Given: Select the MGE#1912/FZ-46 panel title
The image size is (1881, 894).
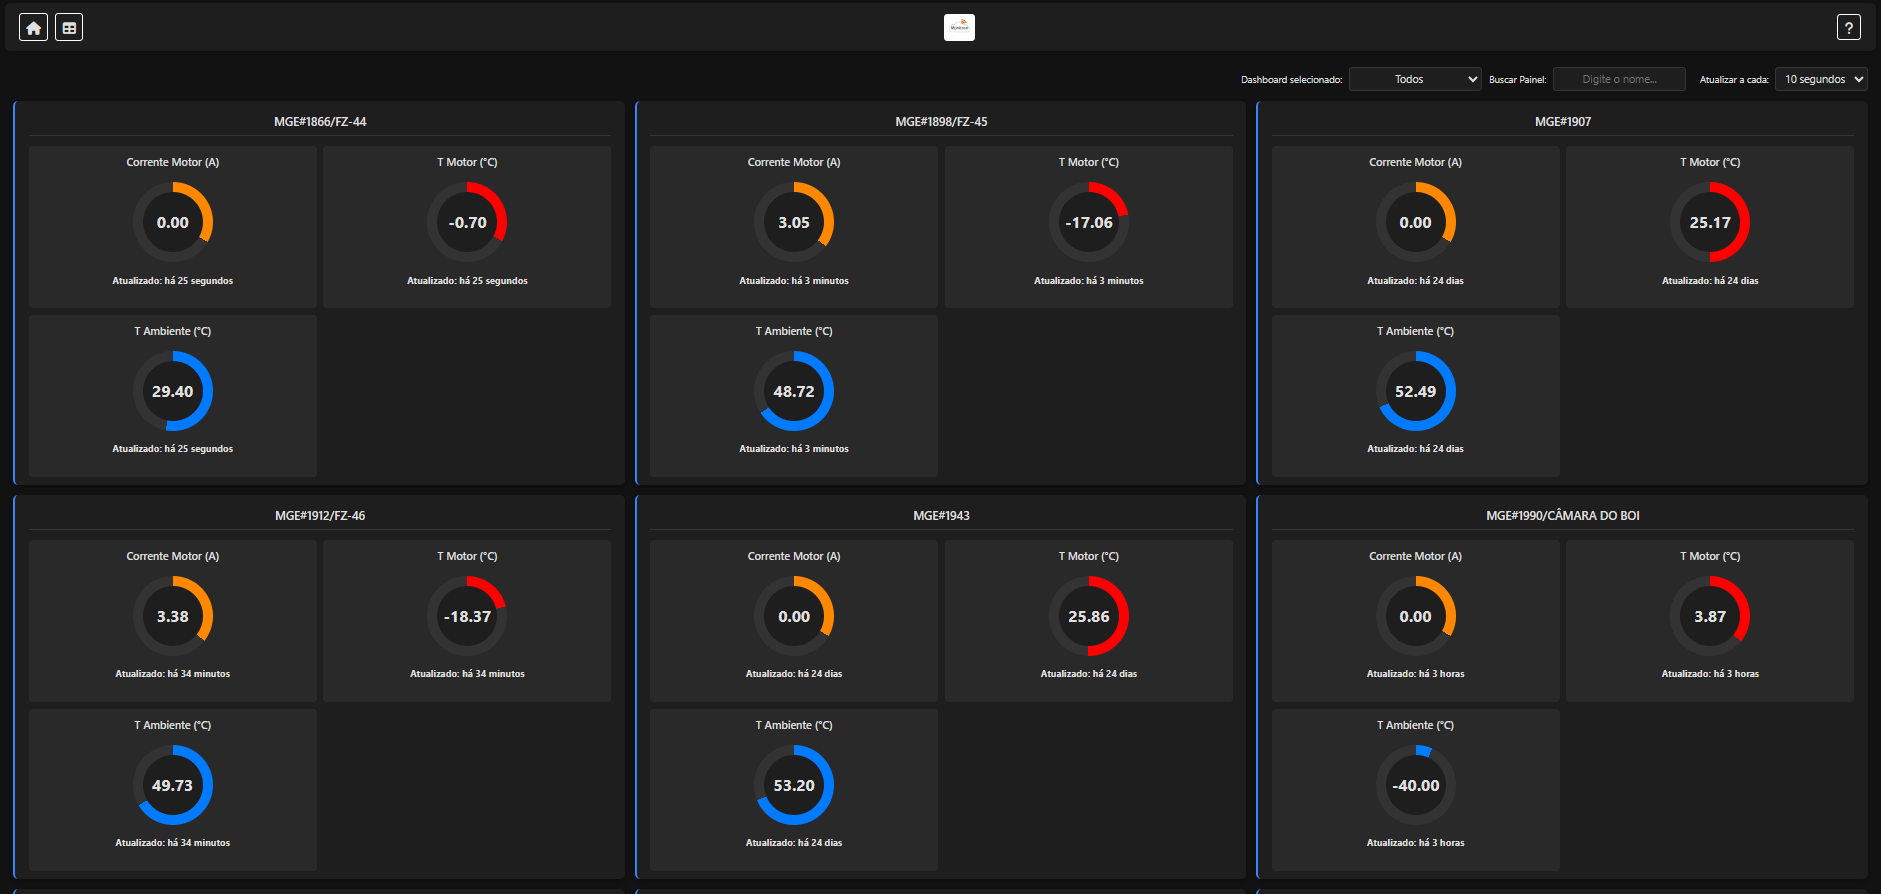Looking at the screenshot, I should click(320, 516).
